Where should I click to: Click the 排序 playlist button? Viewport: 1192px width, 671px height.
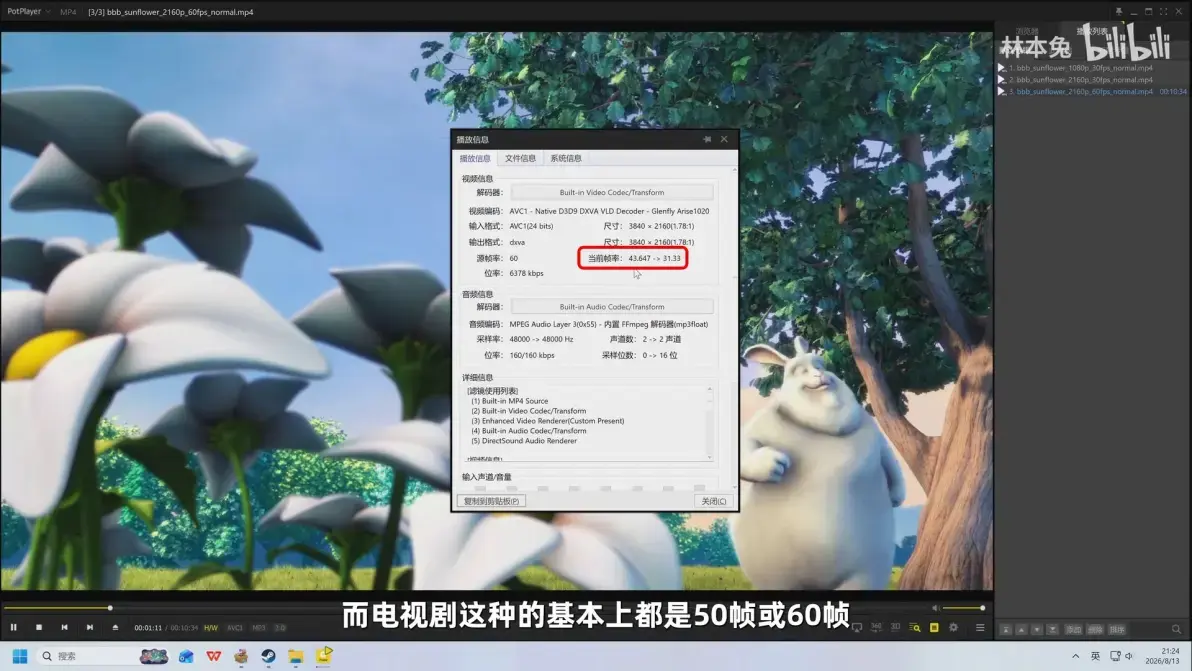[x=1117, y=629]
